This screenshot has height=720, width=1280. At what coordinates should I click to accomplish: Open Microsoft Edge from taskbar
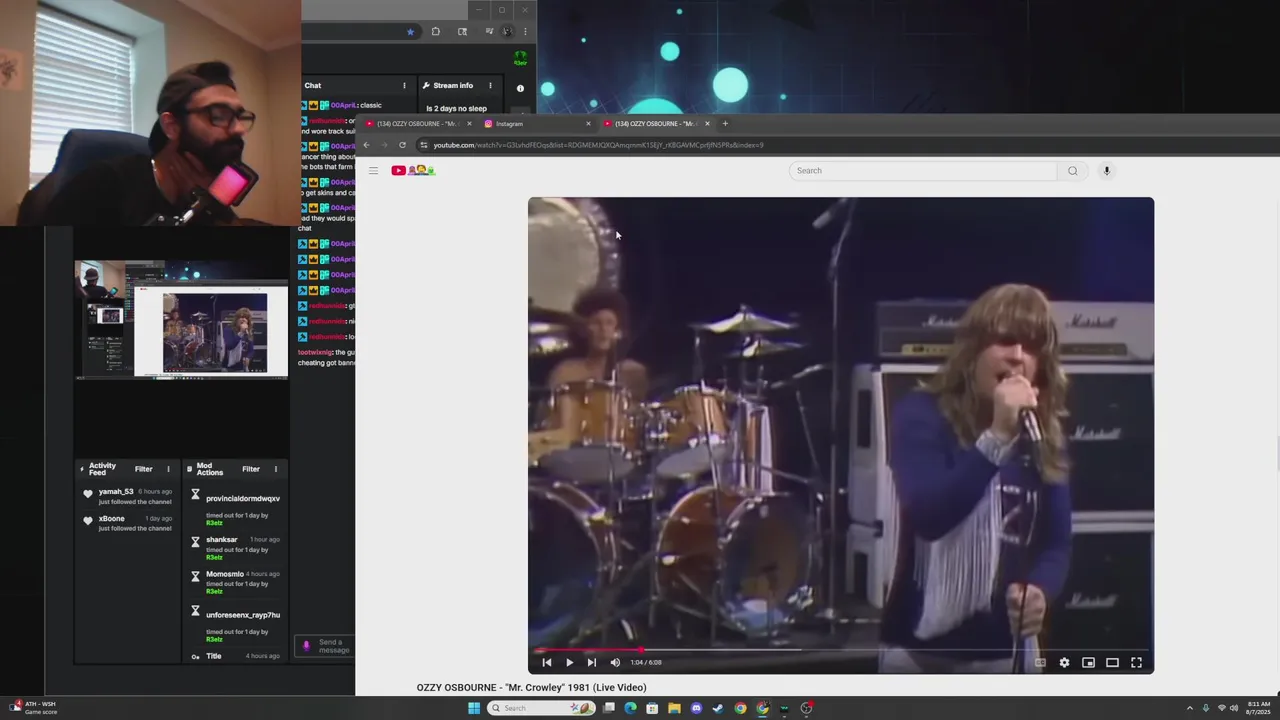(x=630, y=708)
